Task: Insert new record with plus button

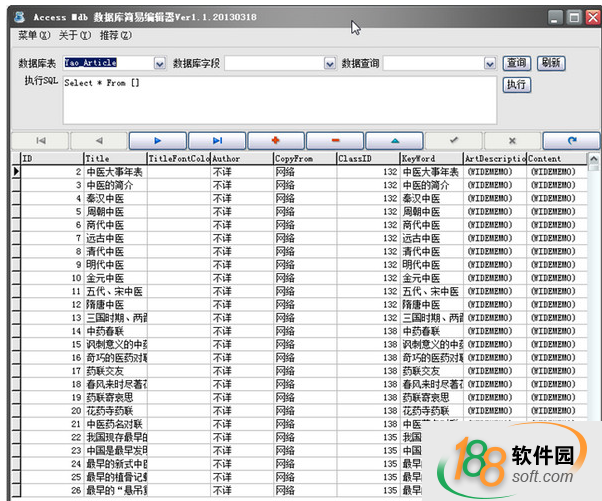Action: pos(275,140)
